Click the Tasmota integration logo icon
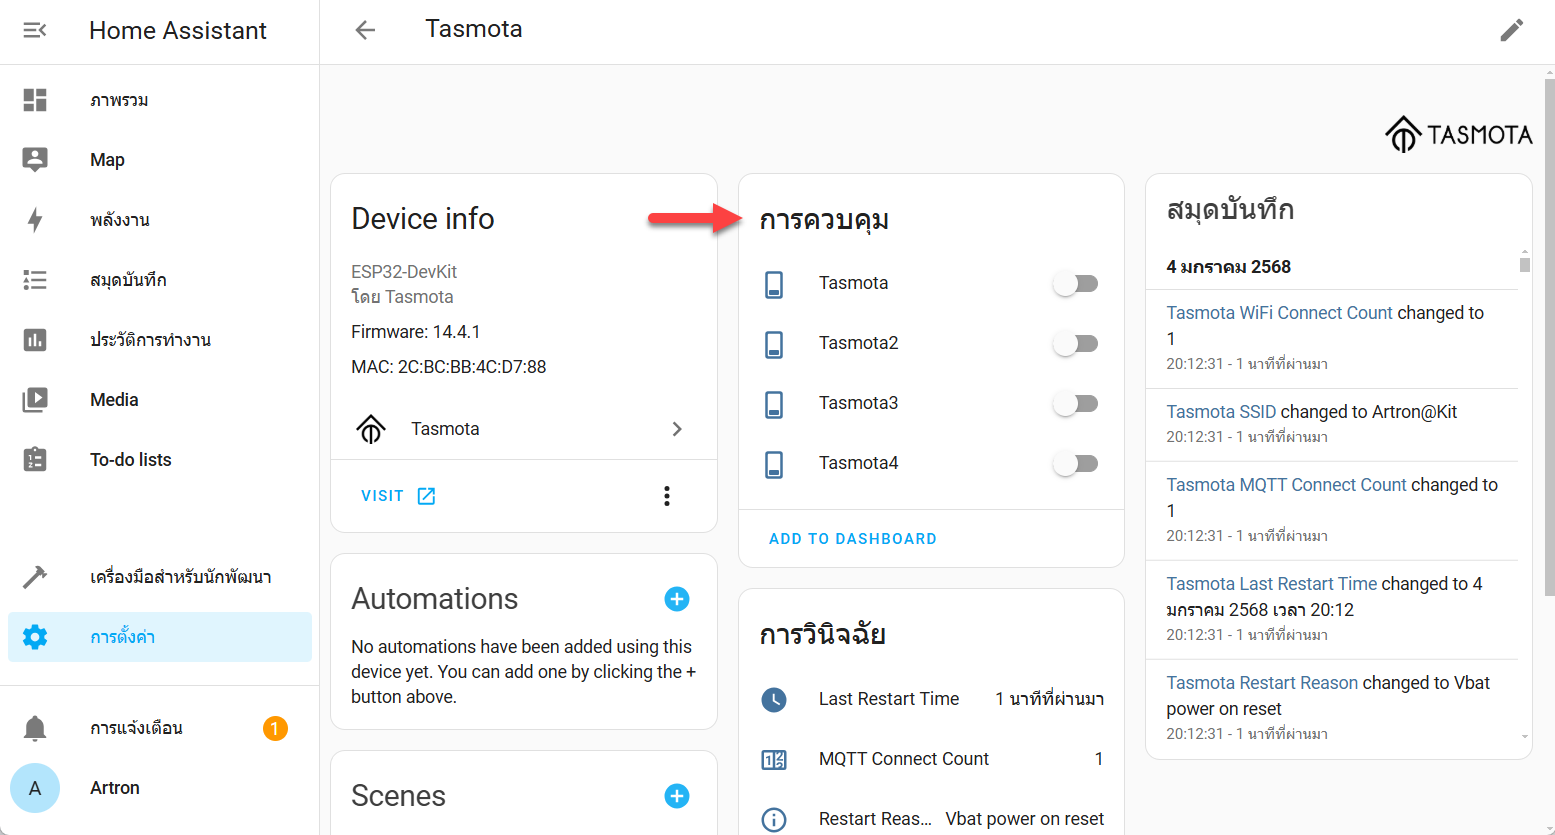1555x835 pixels. pyautogui.click(x=371, y=429)
